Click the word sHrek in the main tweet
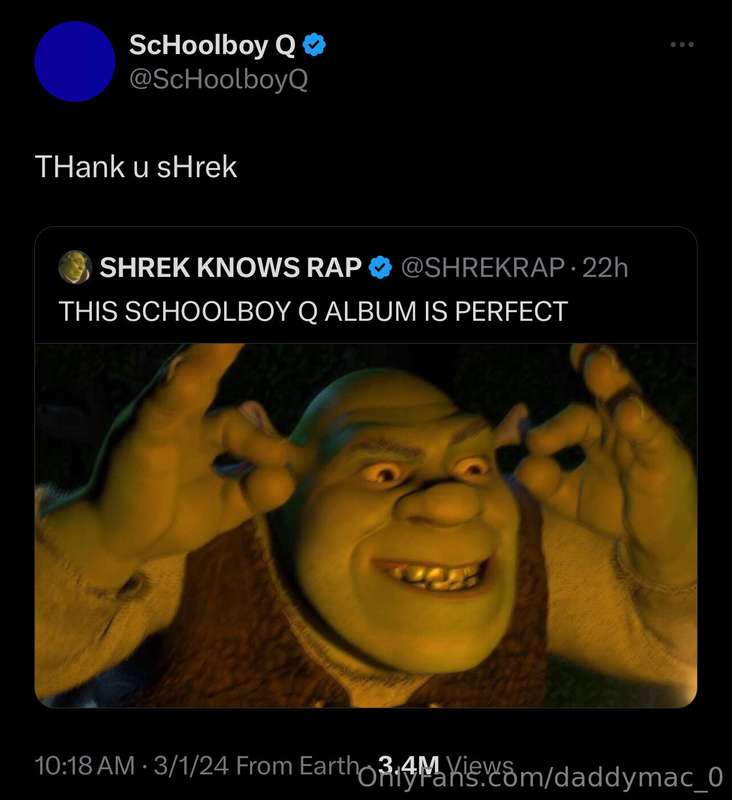The height and width of the screenshot is (800, 732). point(197,167)
